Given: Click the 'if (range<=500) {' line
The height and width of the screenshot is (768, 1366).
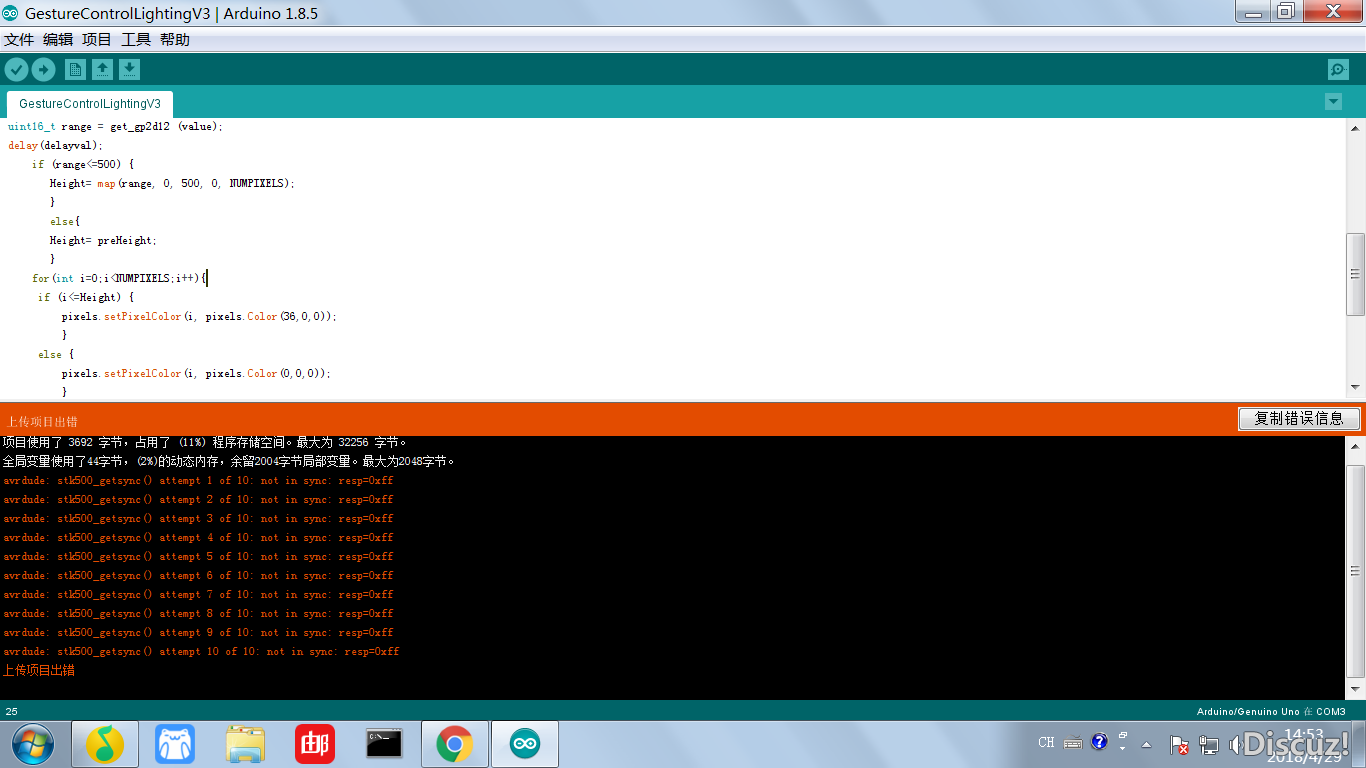Looking at the screenshot, I should tap(83, 164).
